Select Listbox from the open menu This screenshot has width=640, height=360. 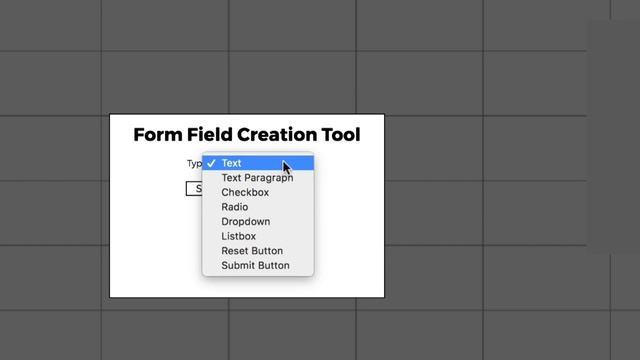click(x=258, y=236)
